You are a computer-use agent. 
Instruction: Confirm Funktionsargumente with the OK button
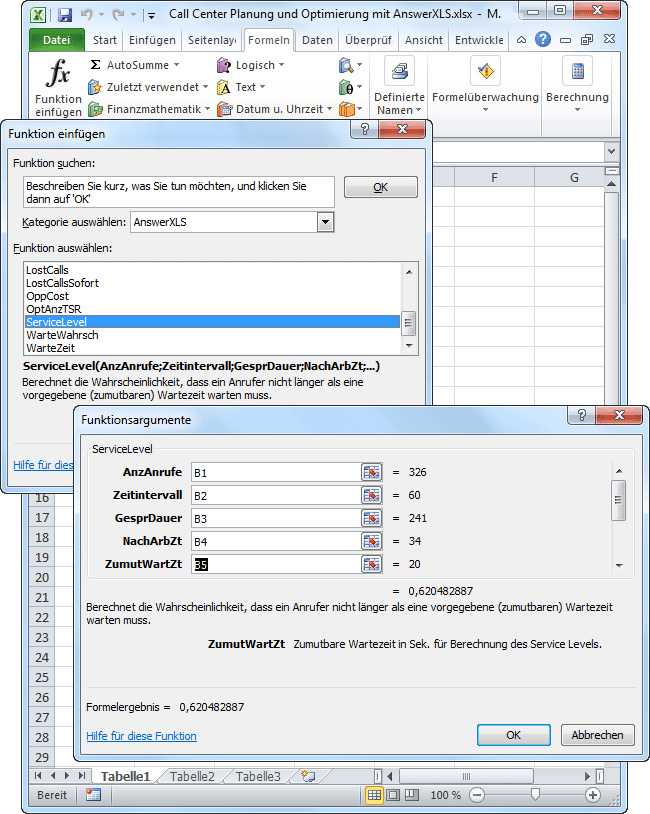[513, 735]
